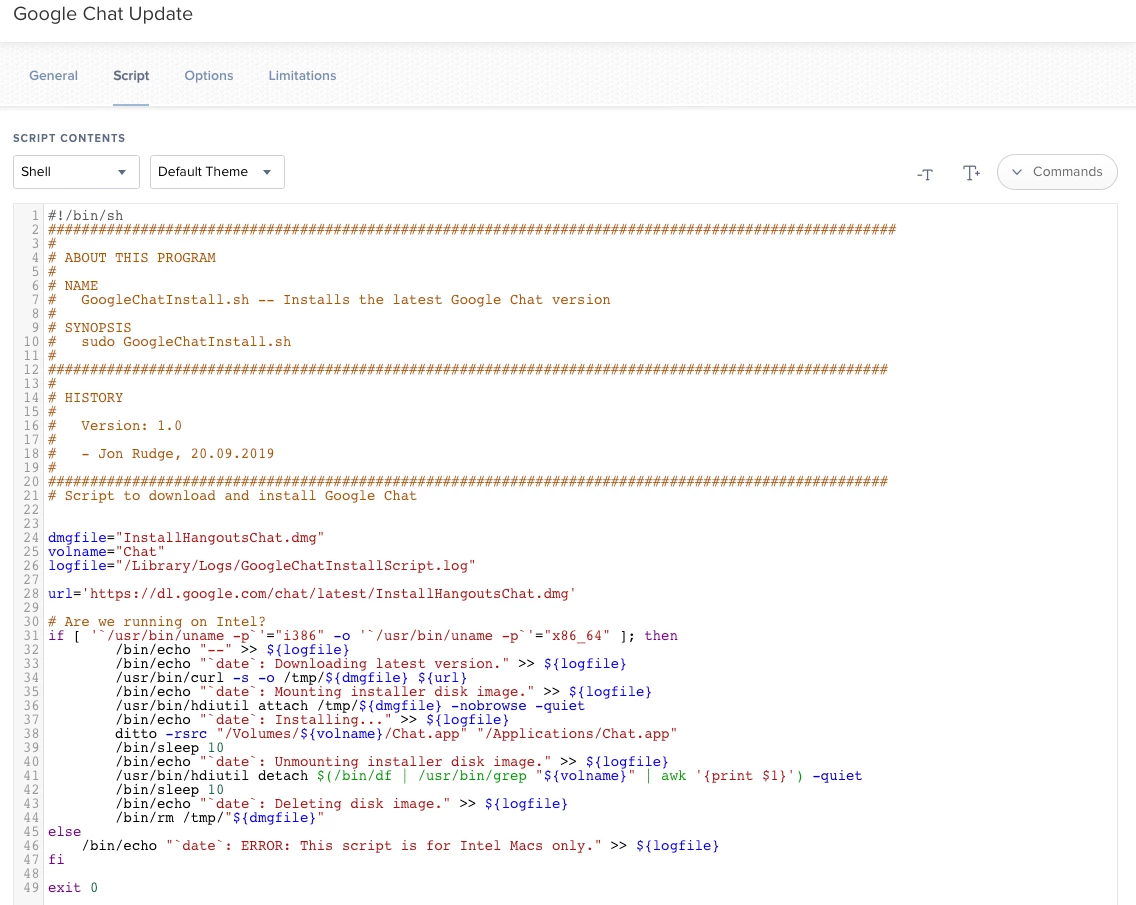Click the '/bin/rm /tmp/' line
This screenshot has height=905, width=1136.
coord(220,817)
